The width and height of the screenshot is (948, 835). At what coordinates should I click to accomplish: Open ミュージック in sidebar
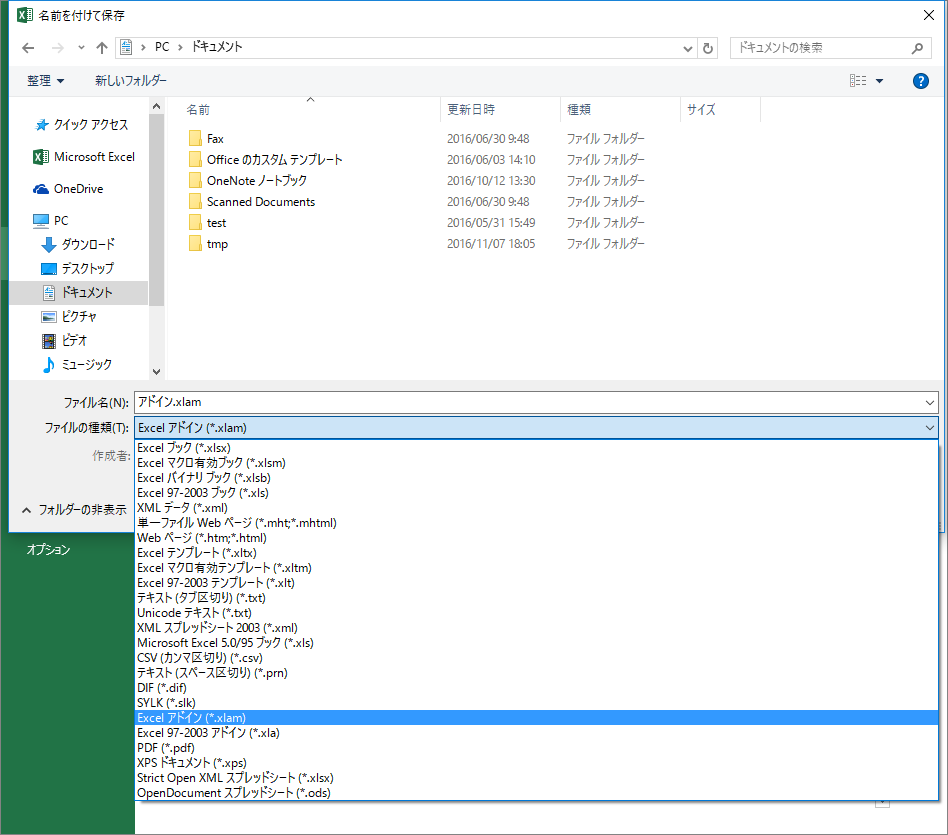click(x=77, y=365)
